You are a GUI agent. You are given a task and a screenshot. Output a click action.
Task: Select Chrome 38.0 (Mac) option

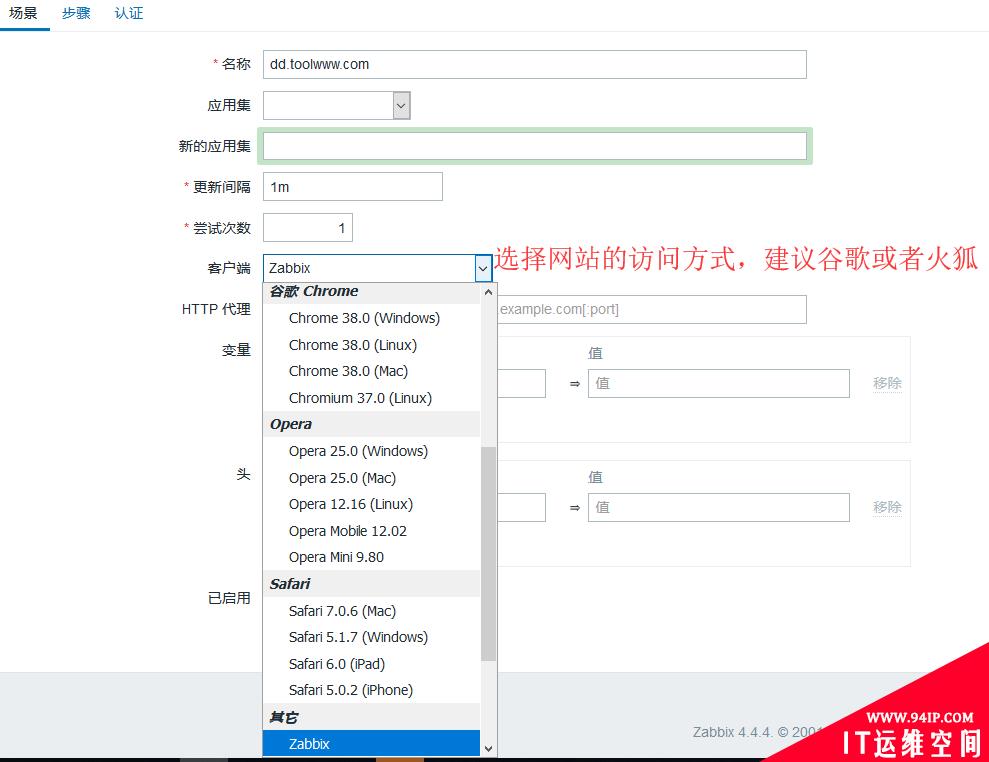point(371,371)
